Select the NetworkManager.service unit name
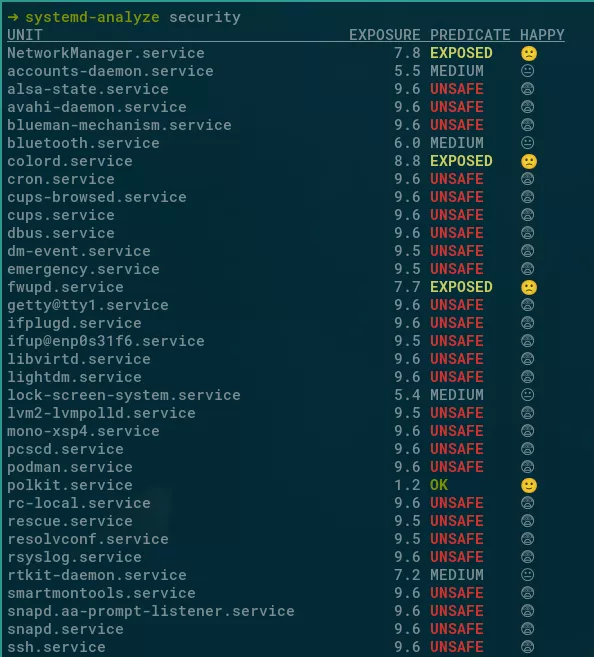Screen dimensions: 594x657 click(x=106, y=53)
